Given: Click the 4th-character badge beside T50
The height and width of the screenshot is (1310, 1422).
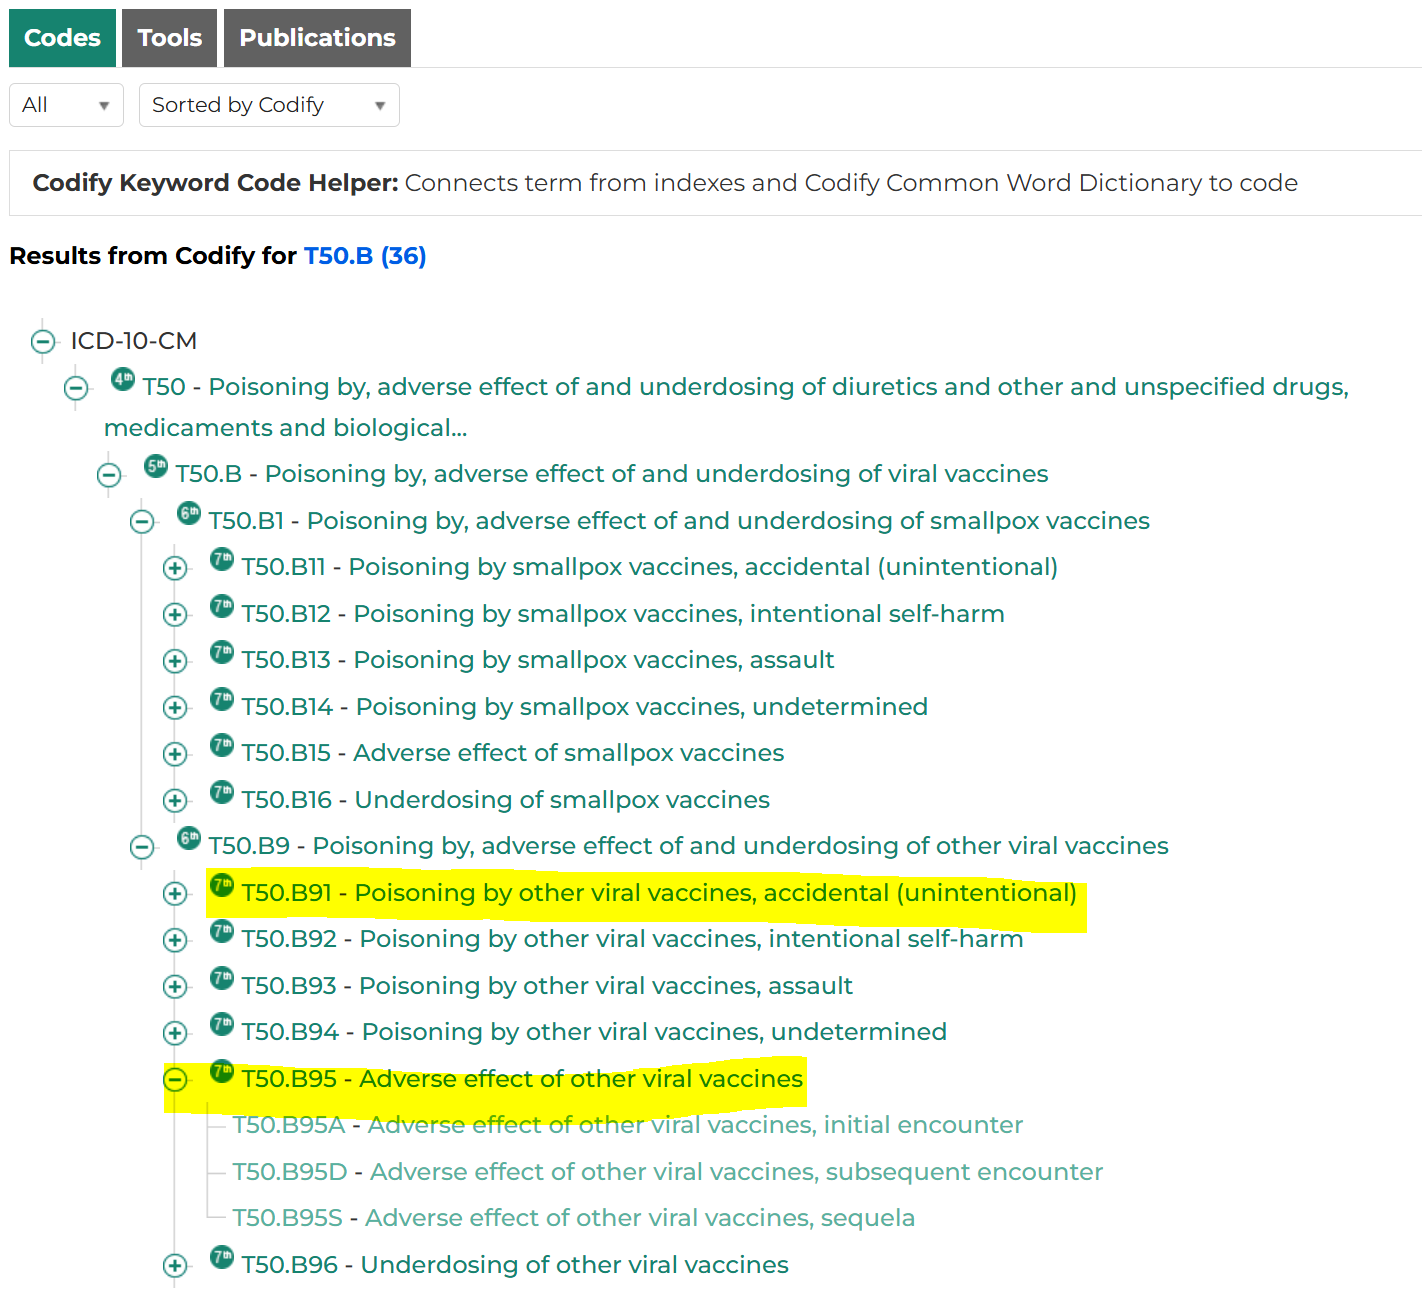Looking at the screenshot, I should tap(123, 379).
